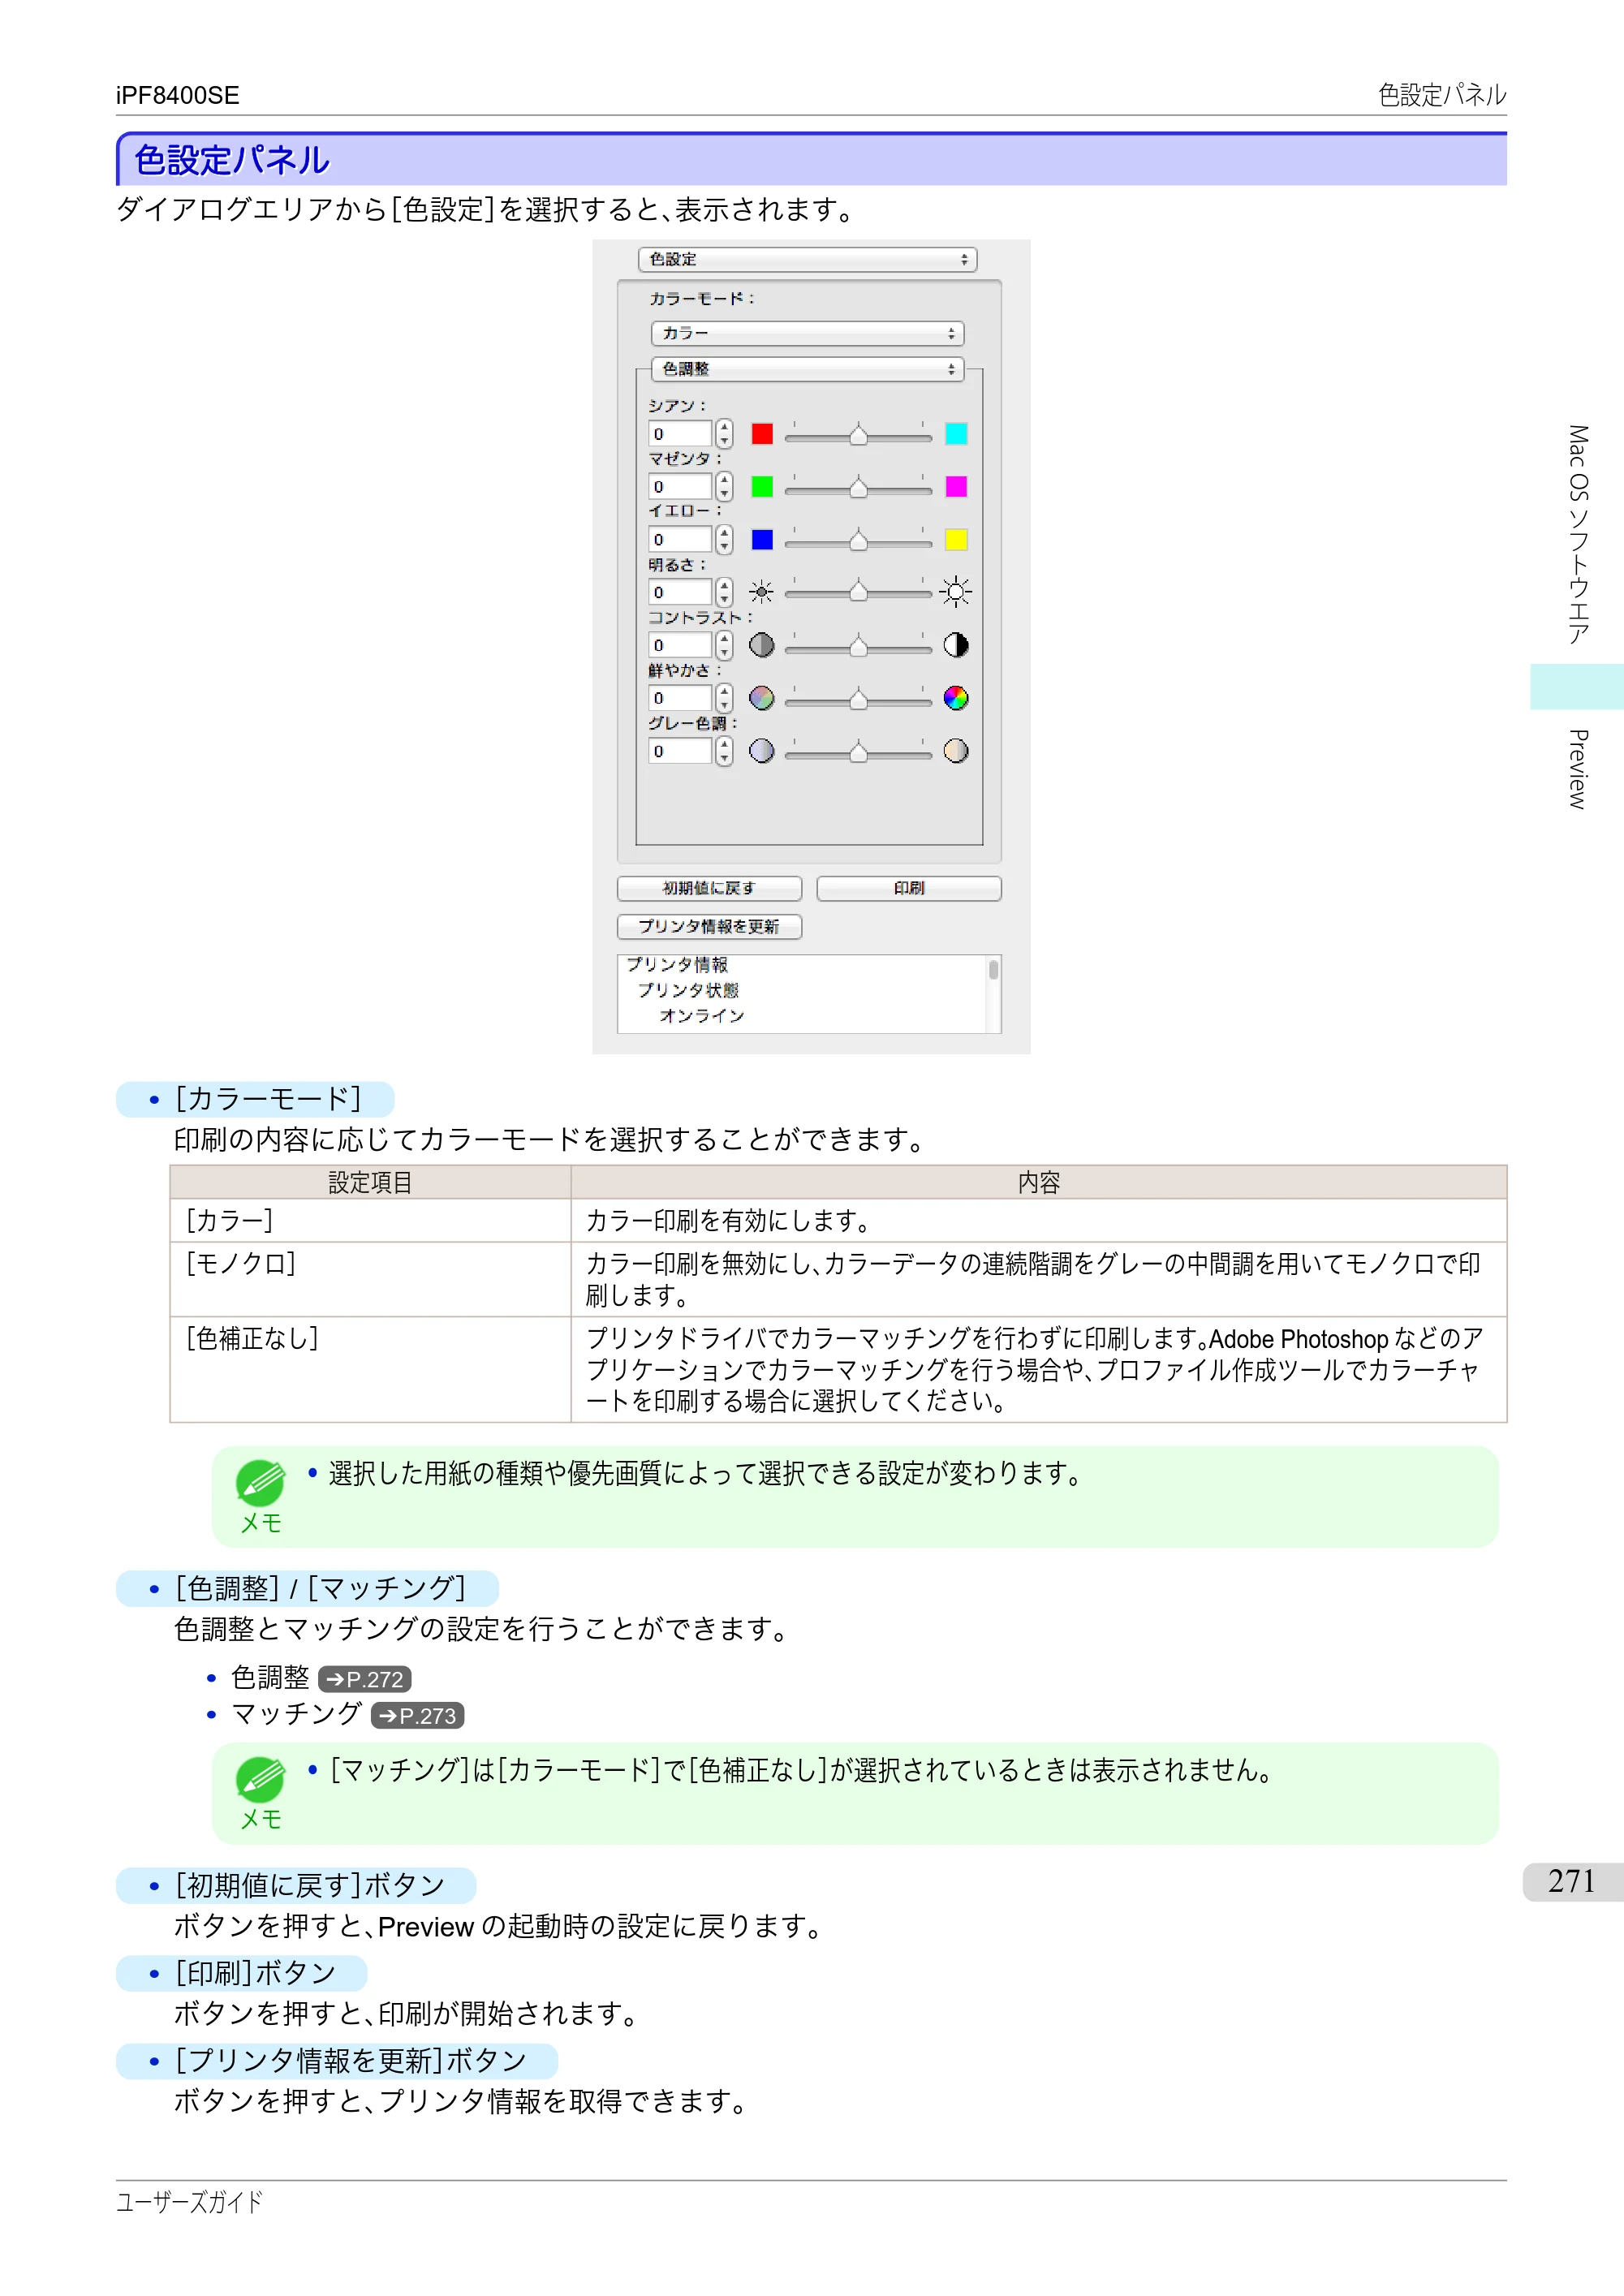Select the プリンタ状態 row
Screen dimensions: 1624x2296
click(688, 990)
